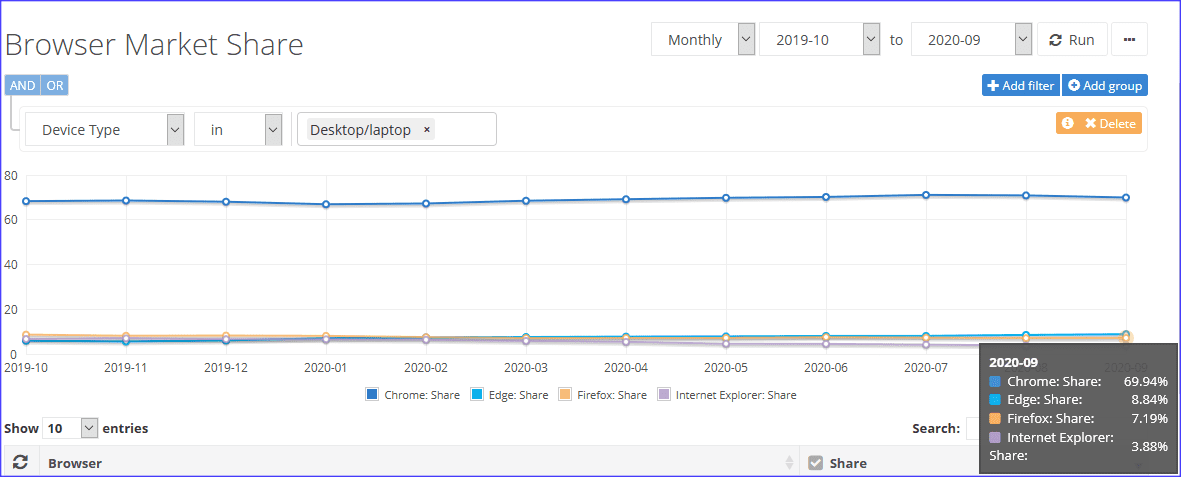Select the OR logic toggle
The image size is (1181, 477).
(x=55, y=86)
